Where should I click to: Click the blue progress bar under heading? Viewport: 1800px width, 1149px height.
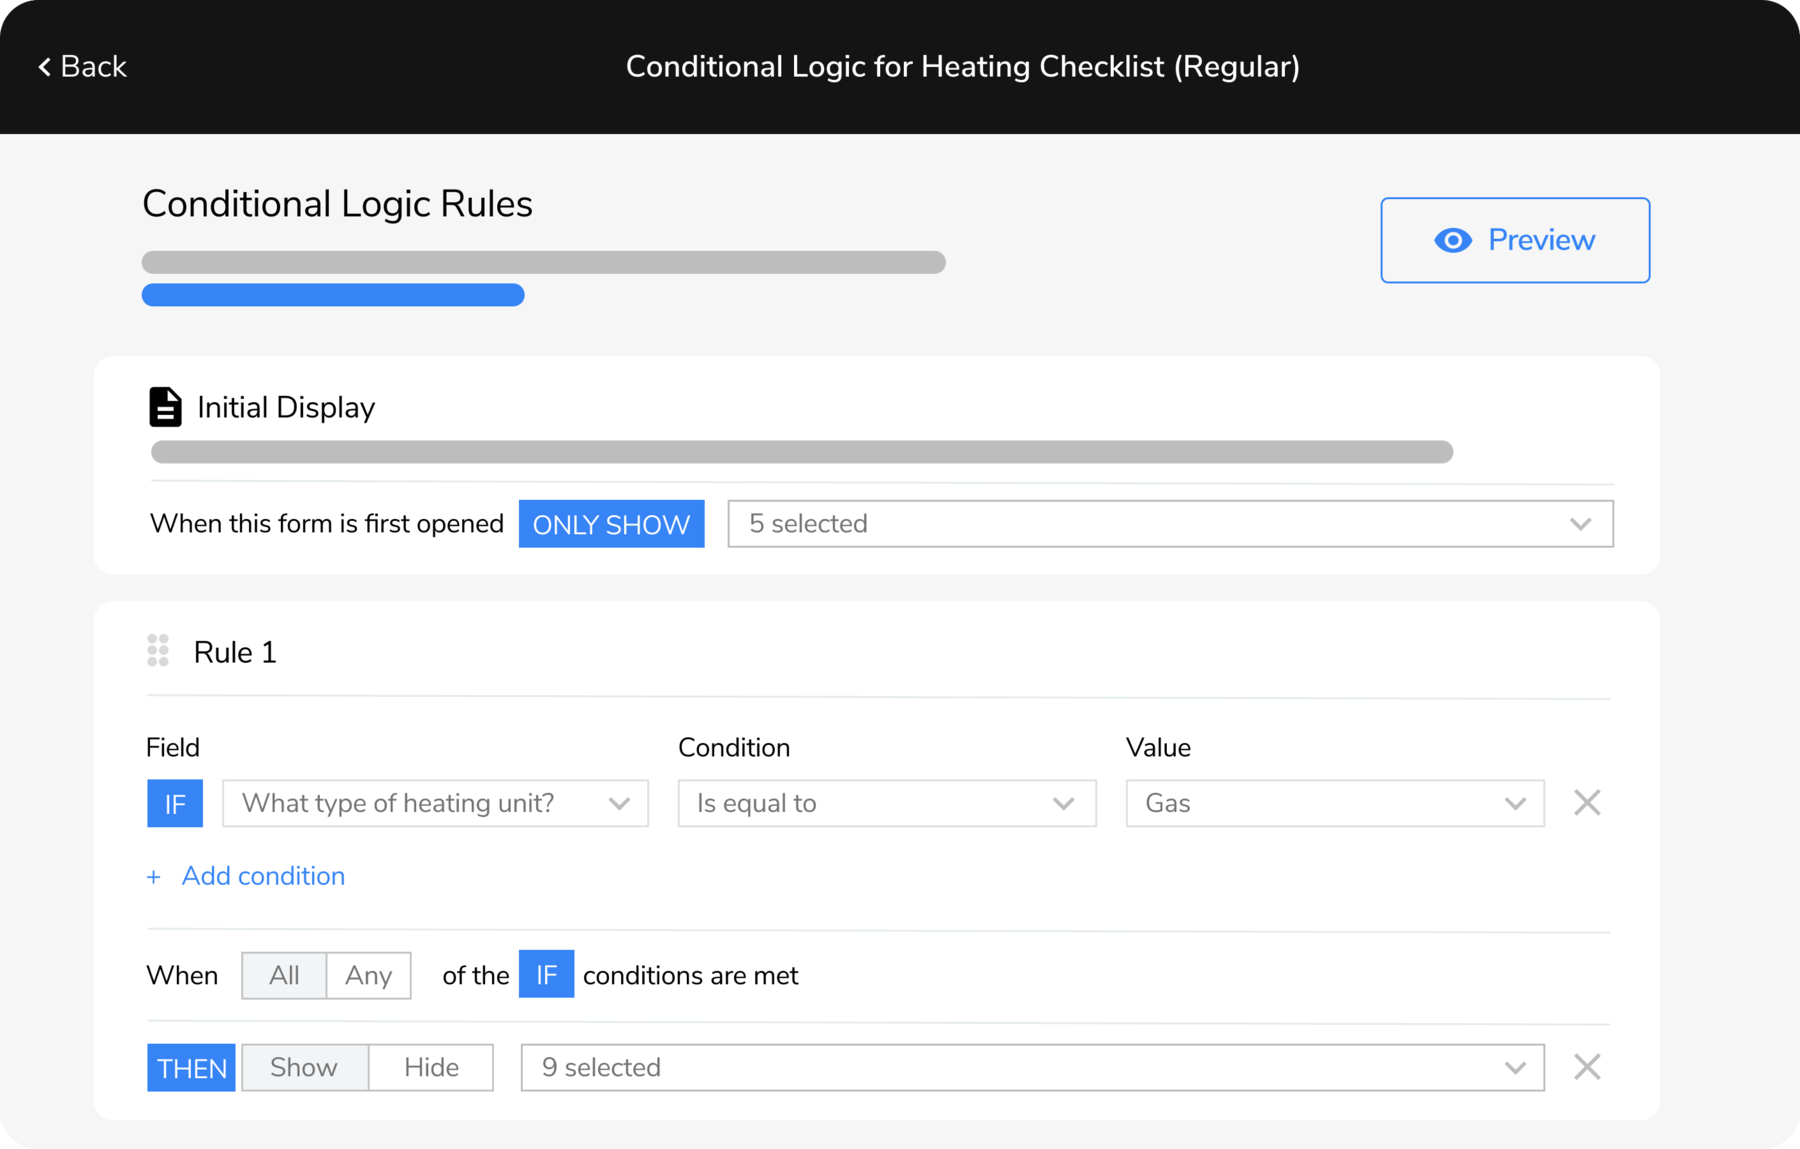(x=333, y=295)
